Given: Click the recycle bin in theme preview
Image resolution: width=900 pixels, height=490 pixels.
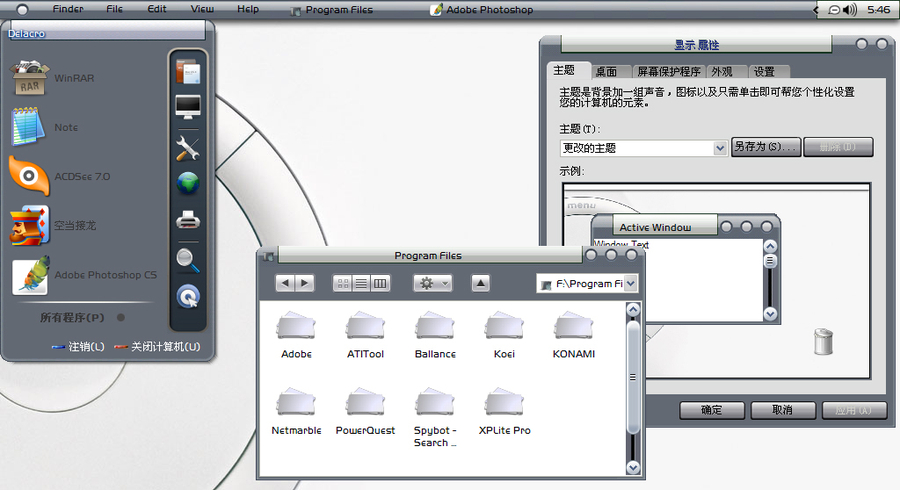Looking at the screenshot, I should click(x=823, y=341).
